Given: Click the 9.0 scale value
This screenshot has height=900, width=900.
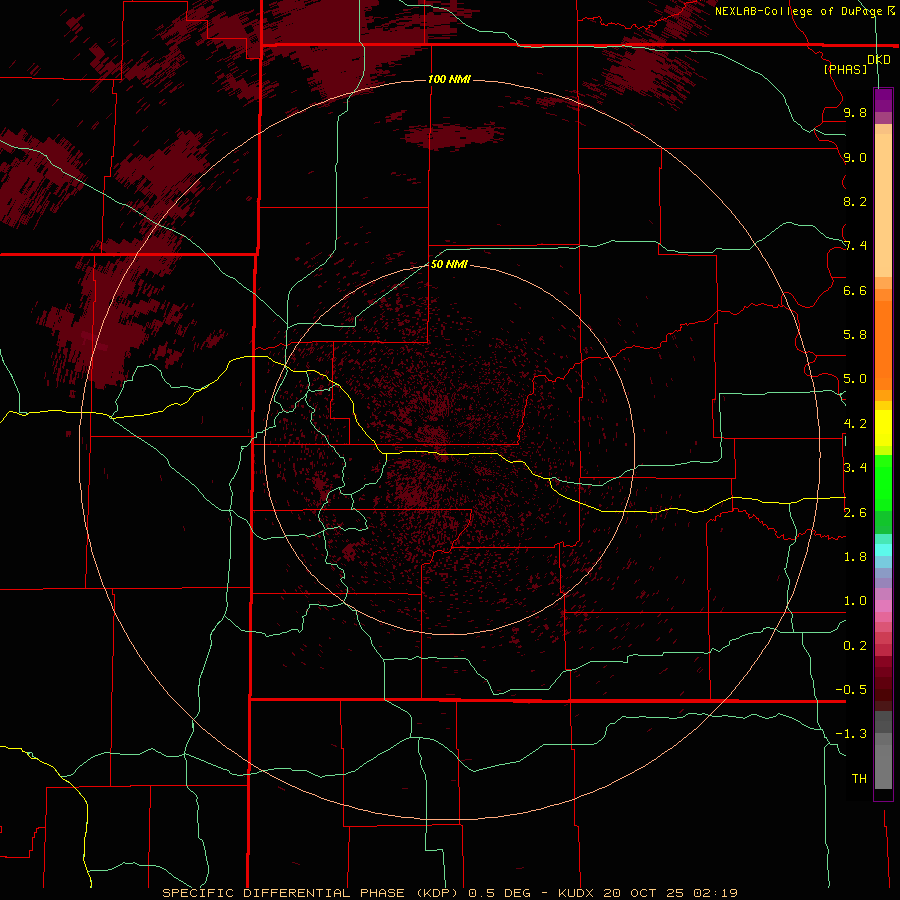Looking at the screenshot, I should [855, 157].
